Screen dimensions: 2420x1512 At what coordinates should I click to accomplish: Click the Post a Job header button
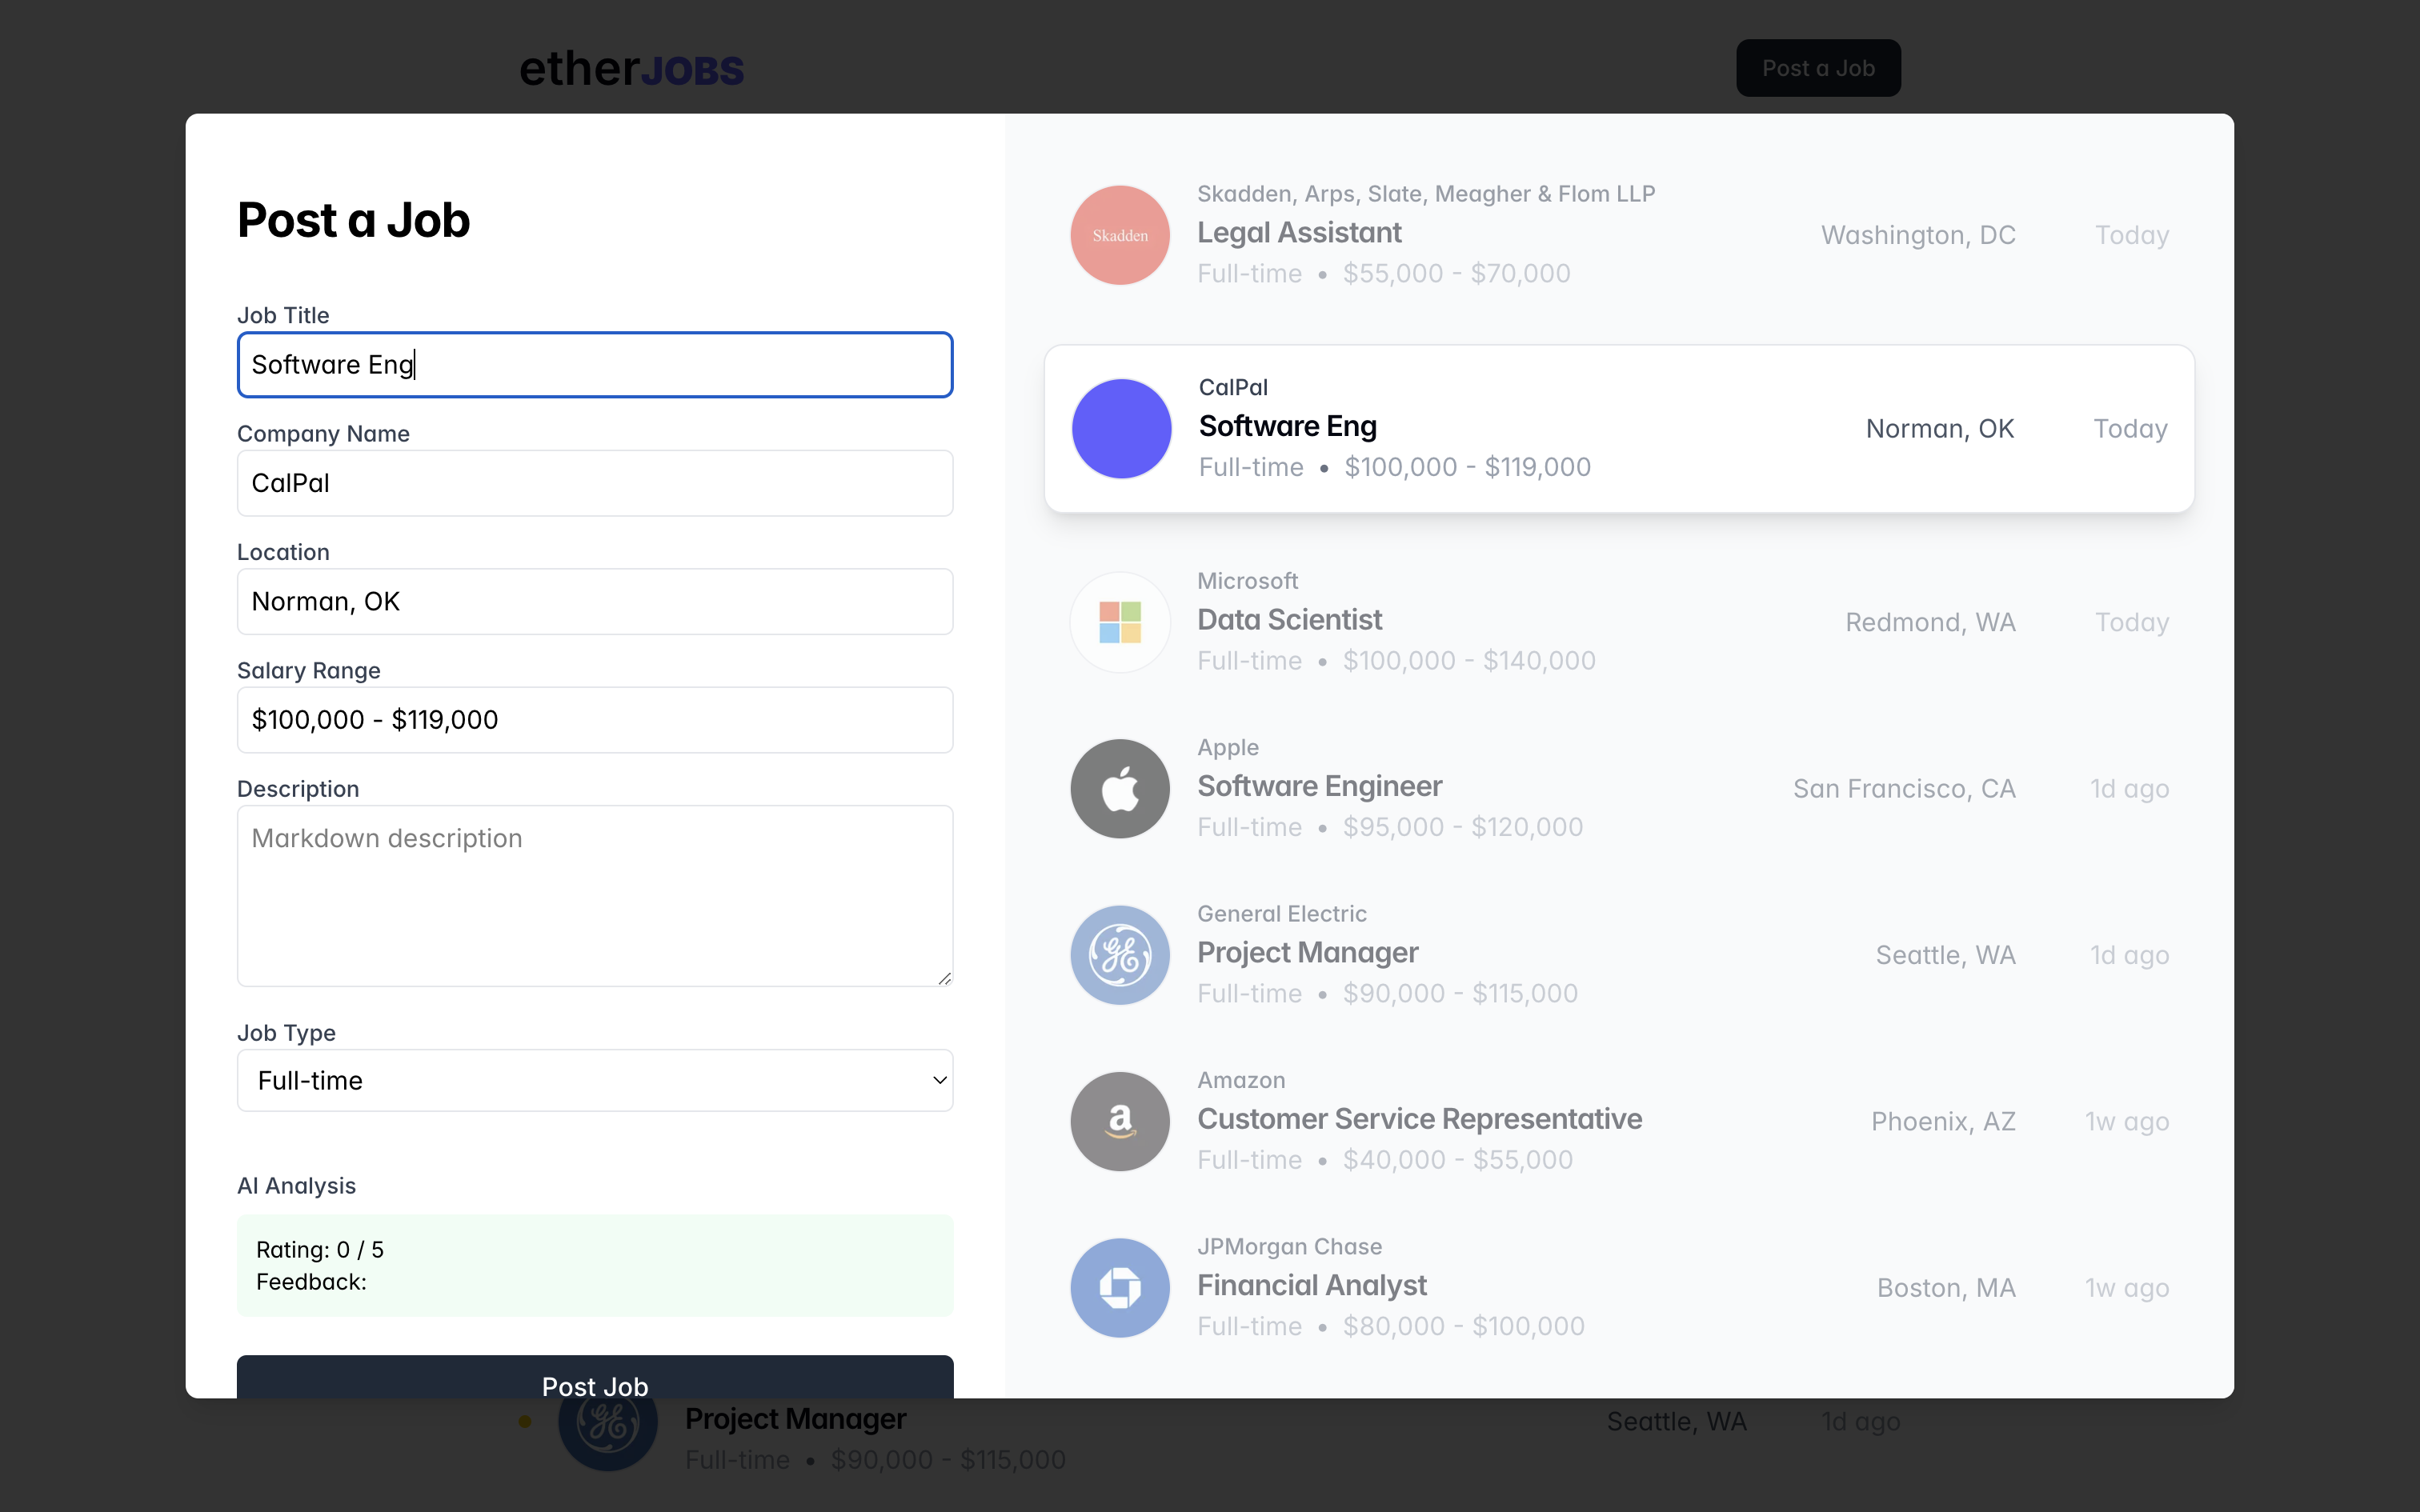tap(1817, 68)
